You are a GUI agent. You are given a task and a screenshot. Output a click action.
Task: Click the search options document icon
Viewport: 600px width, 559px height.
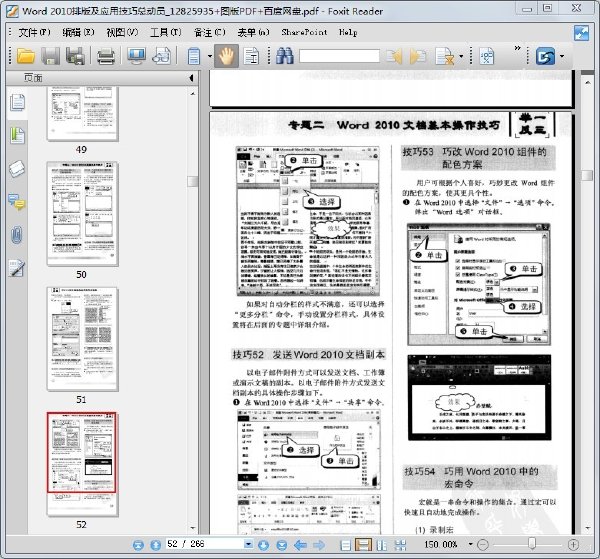click(x=444, y=56)
